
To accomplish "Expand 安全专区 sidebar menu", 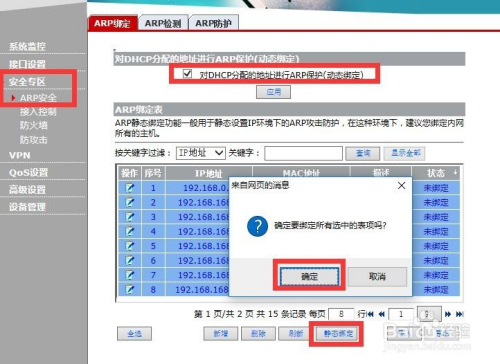I will (x=27, y=82).
